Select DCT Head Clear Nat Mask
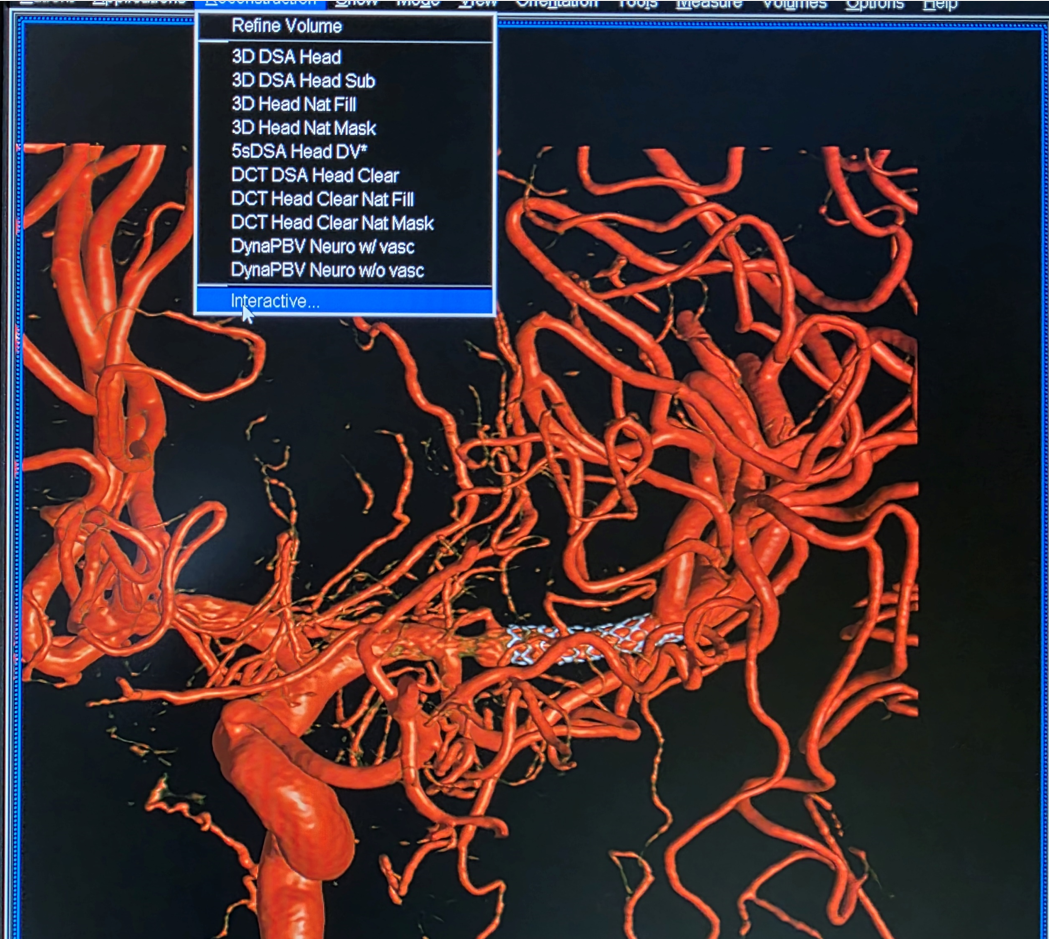Image resolution: width=1049 pixels, height=939 pixels. 332,223
